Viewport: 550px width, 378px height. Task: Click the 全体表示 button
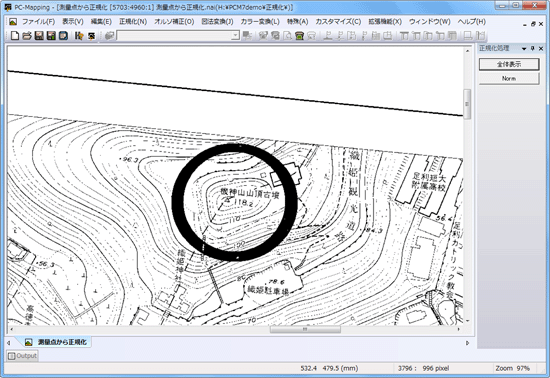pyautogui.click(x=509, y=64)
